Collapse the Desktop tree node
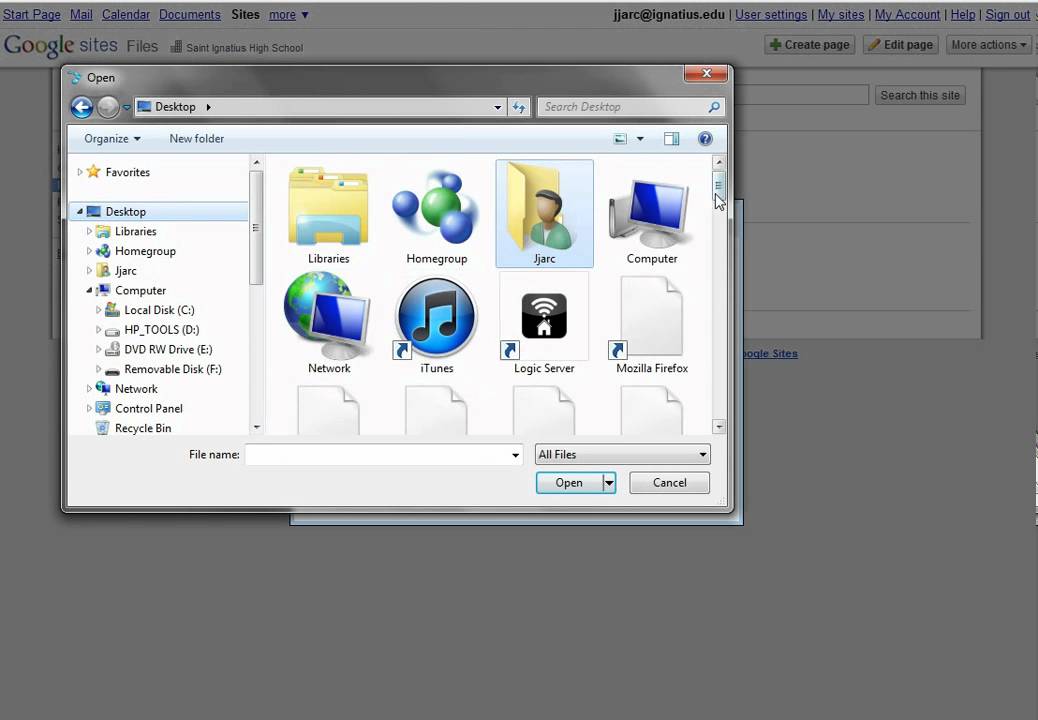The width and height of the screenshot is (1038, 720). click(79, 212)
